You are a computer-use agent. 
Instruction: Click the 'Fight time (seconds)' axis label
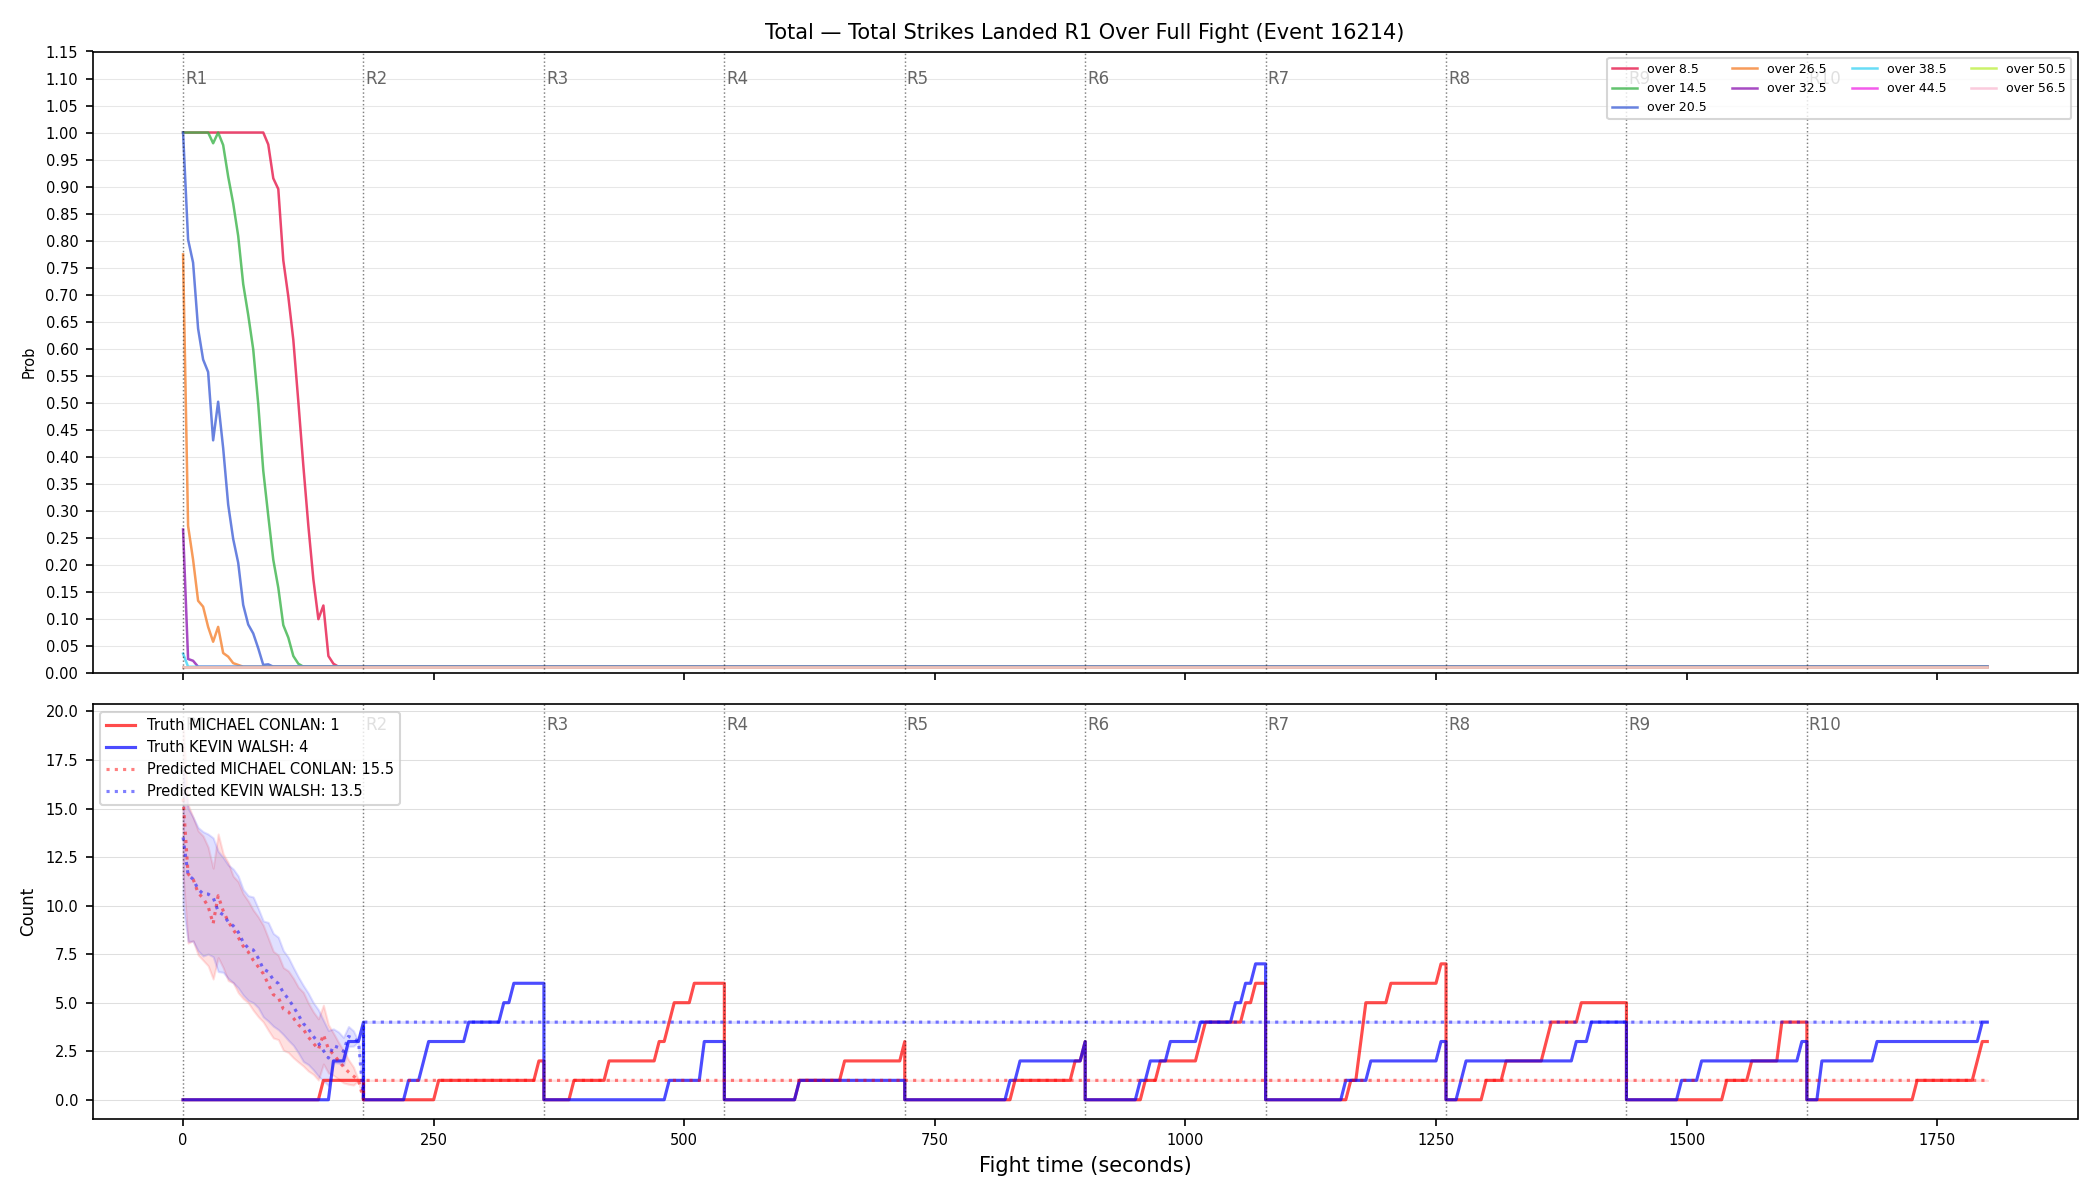pyautogui.click(x=1085, y=1165)
